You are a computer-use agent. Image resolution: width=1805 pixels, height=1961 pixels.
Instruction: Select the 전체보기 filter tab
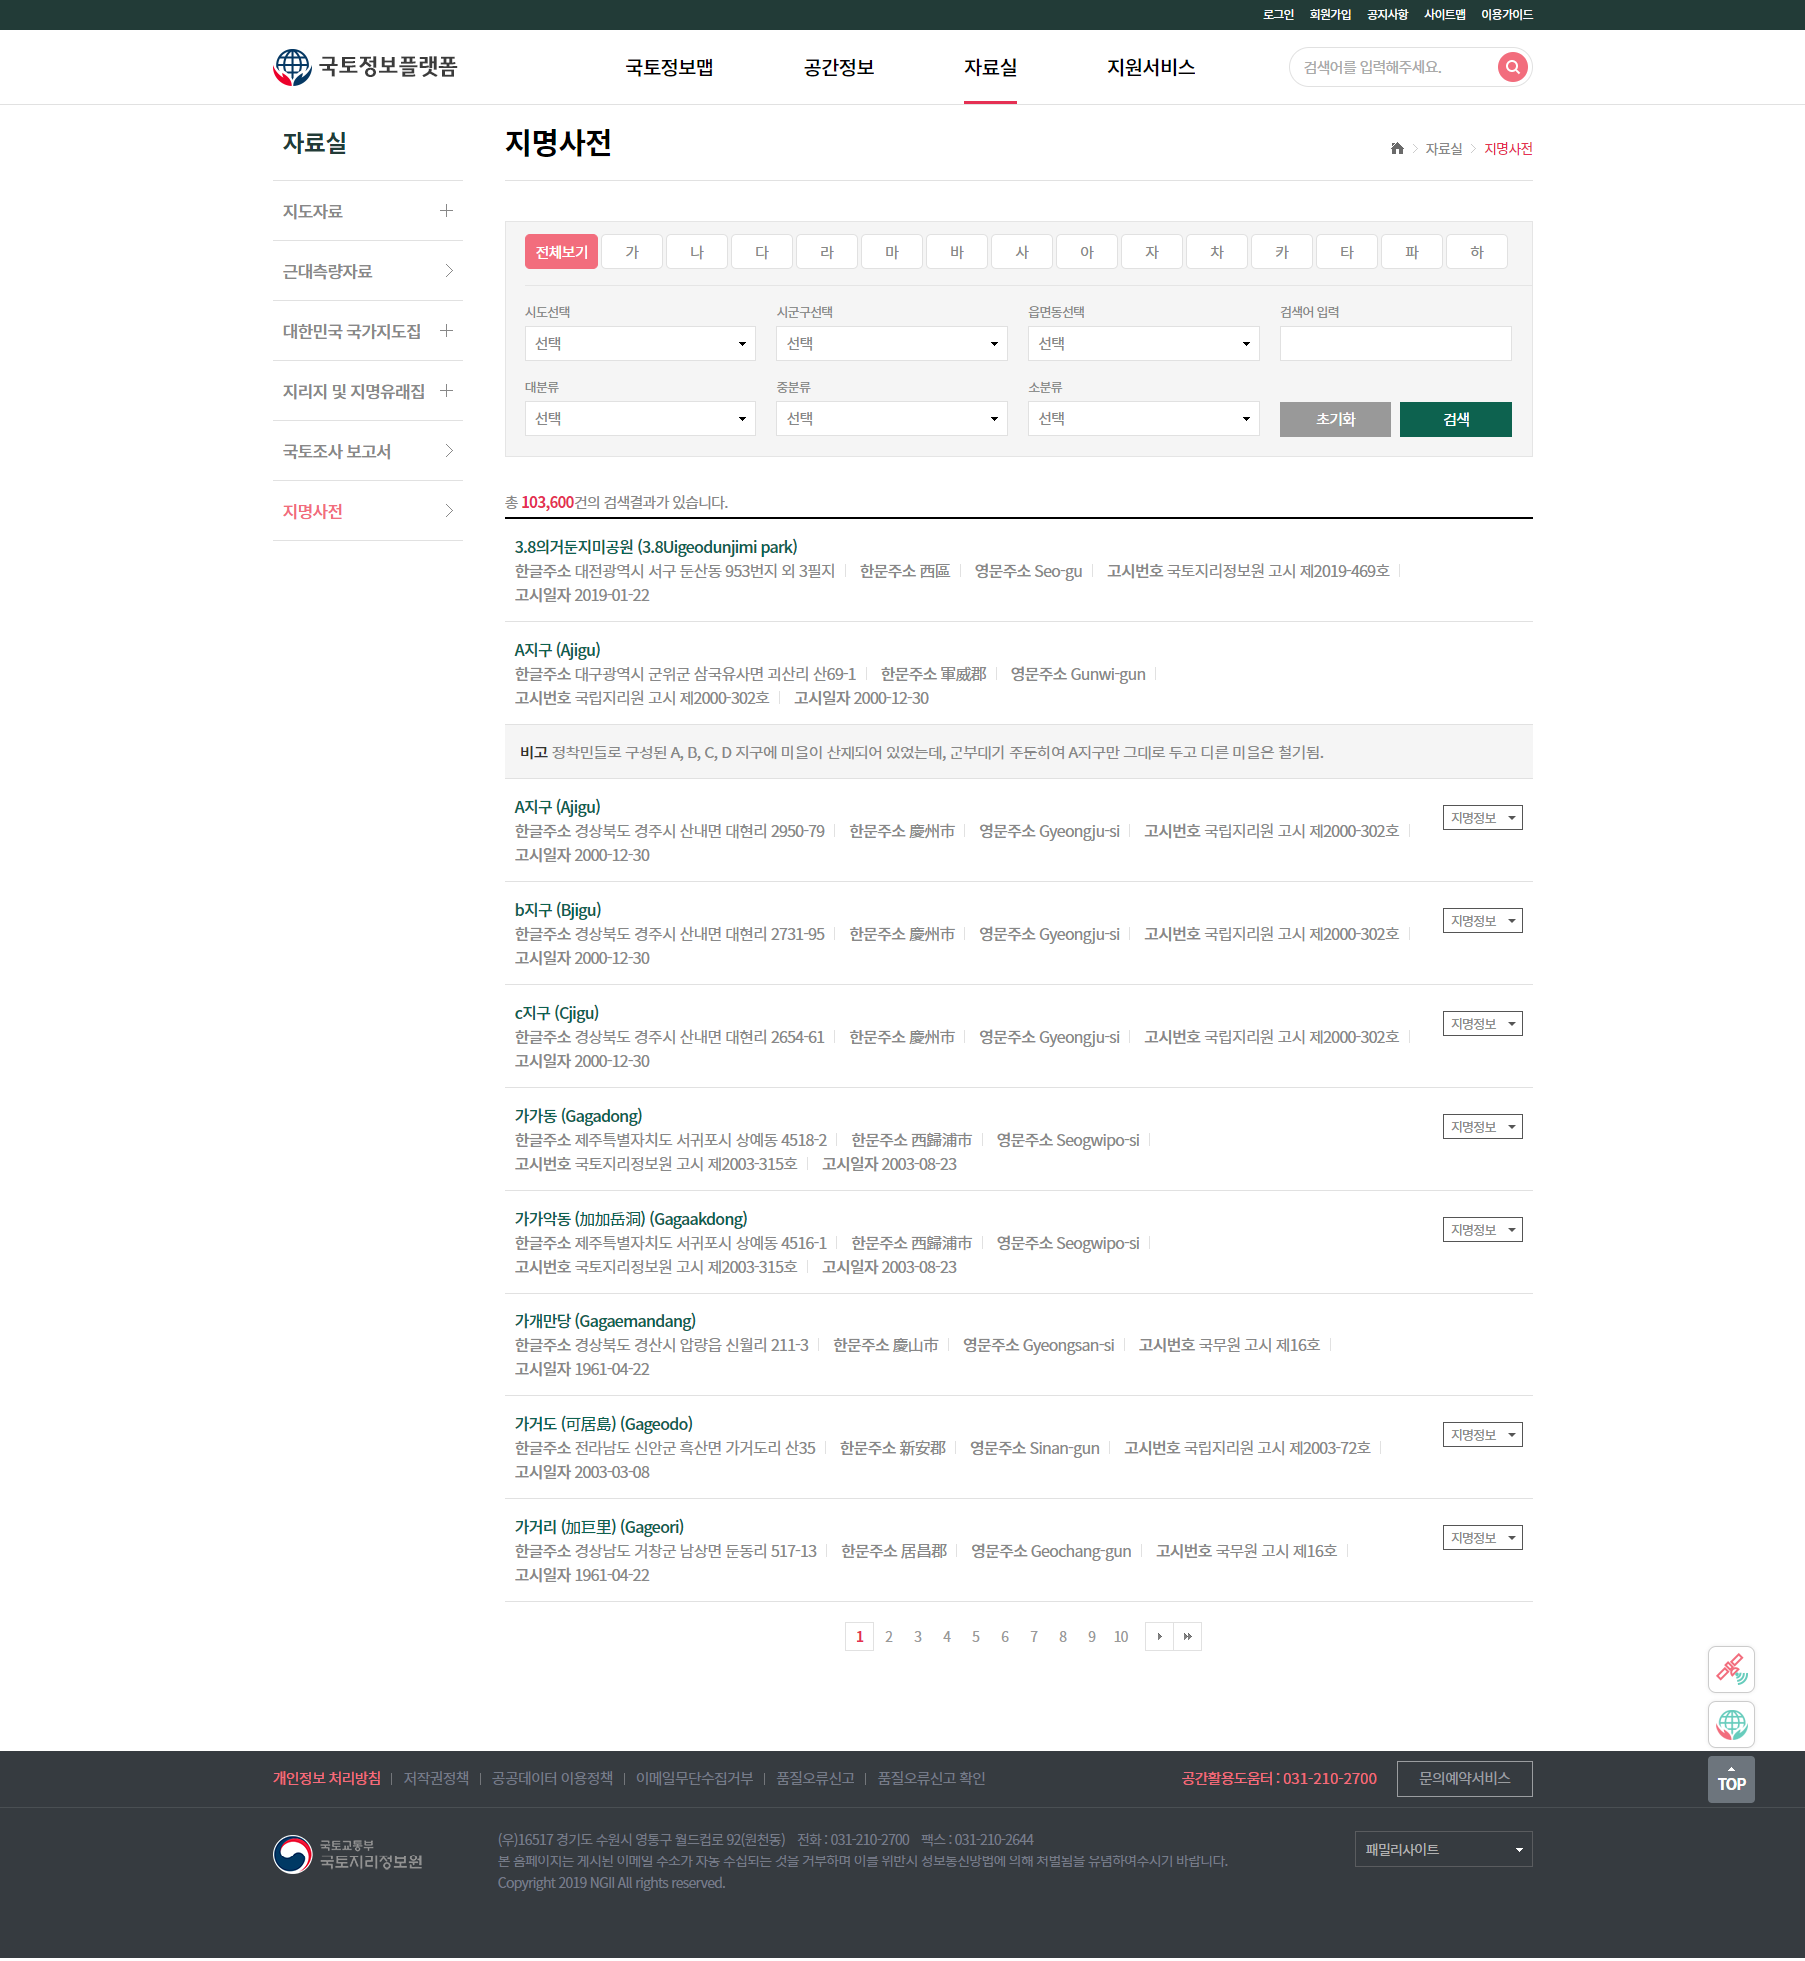[561, 252]
